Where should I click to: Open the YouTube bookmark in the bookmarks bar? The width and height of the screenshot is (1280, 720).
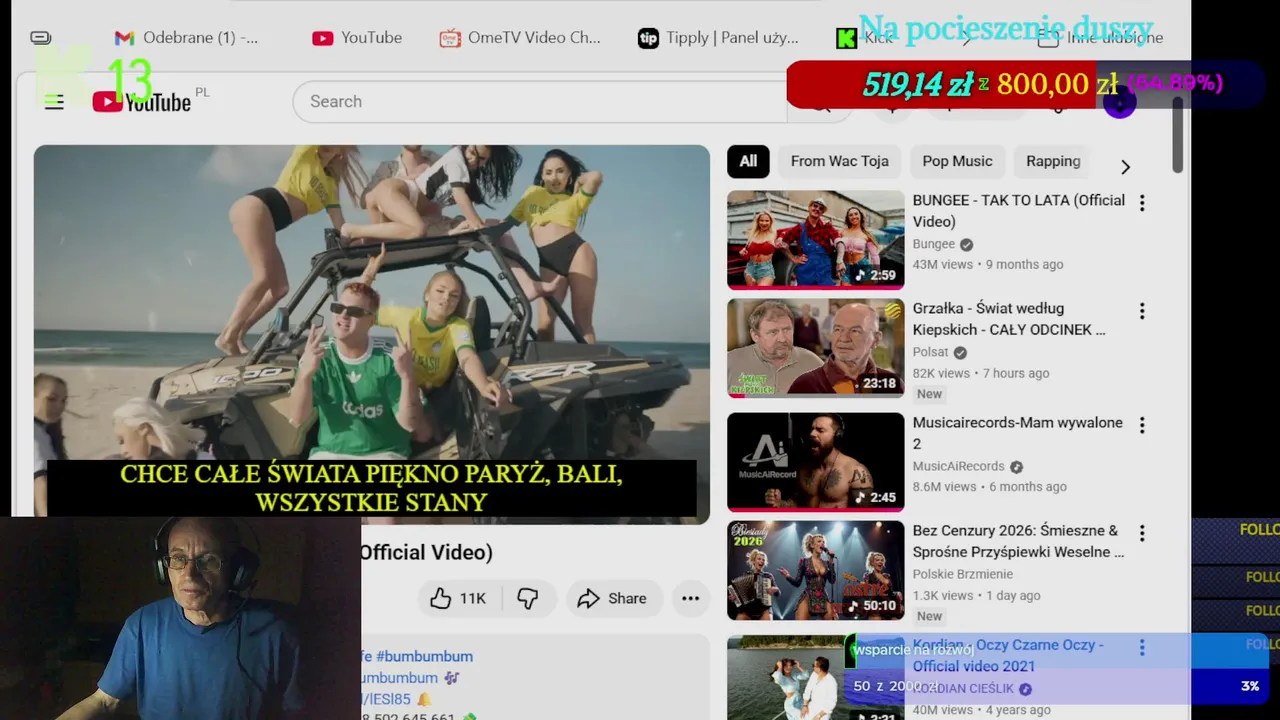click(x=357, y=38)
